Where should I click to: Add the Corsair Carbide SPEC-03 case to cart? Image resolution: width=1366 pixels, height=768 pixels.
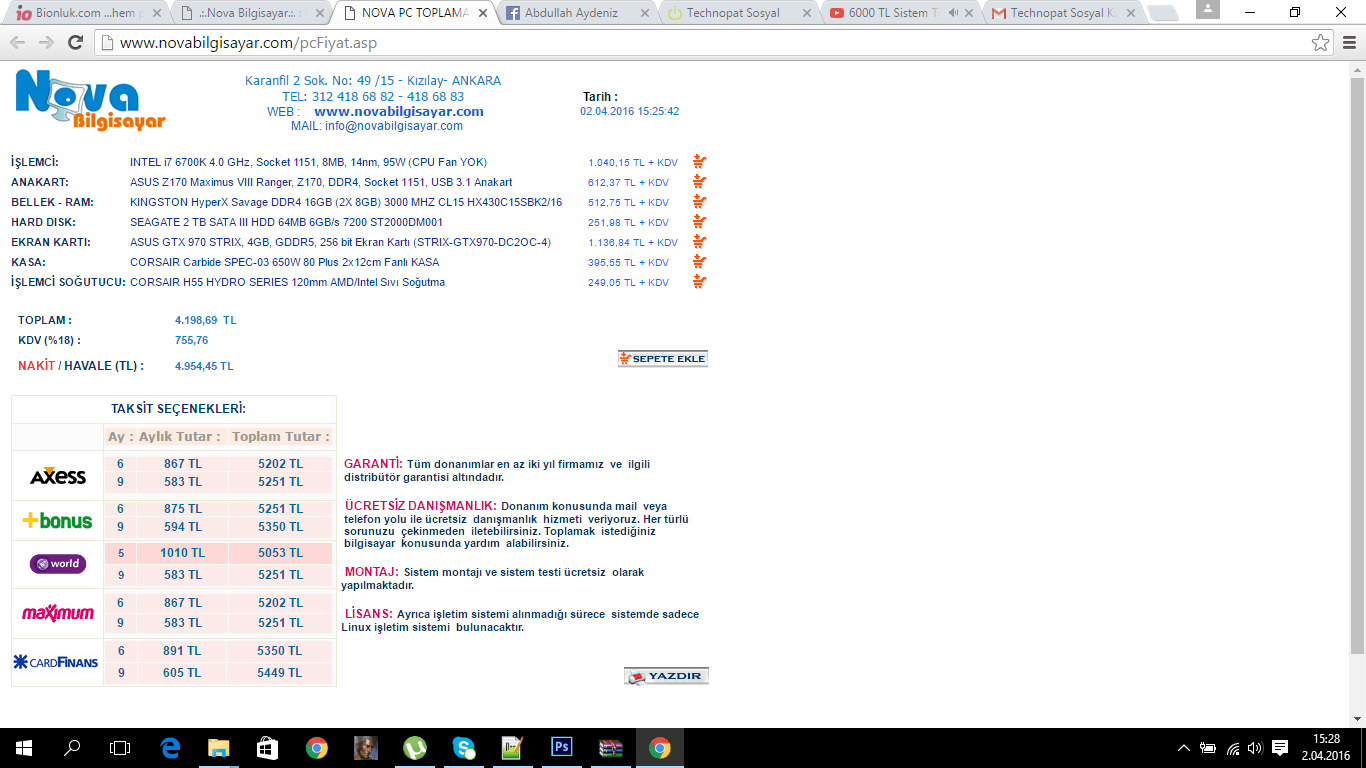pyautogui.click(x=699, y=262)
